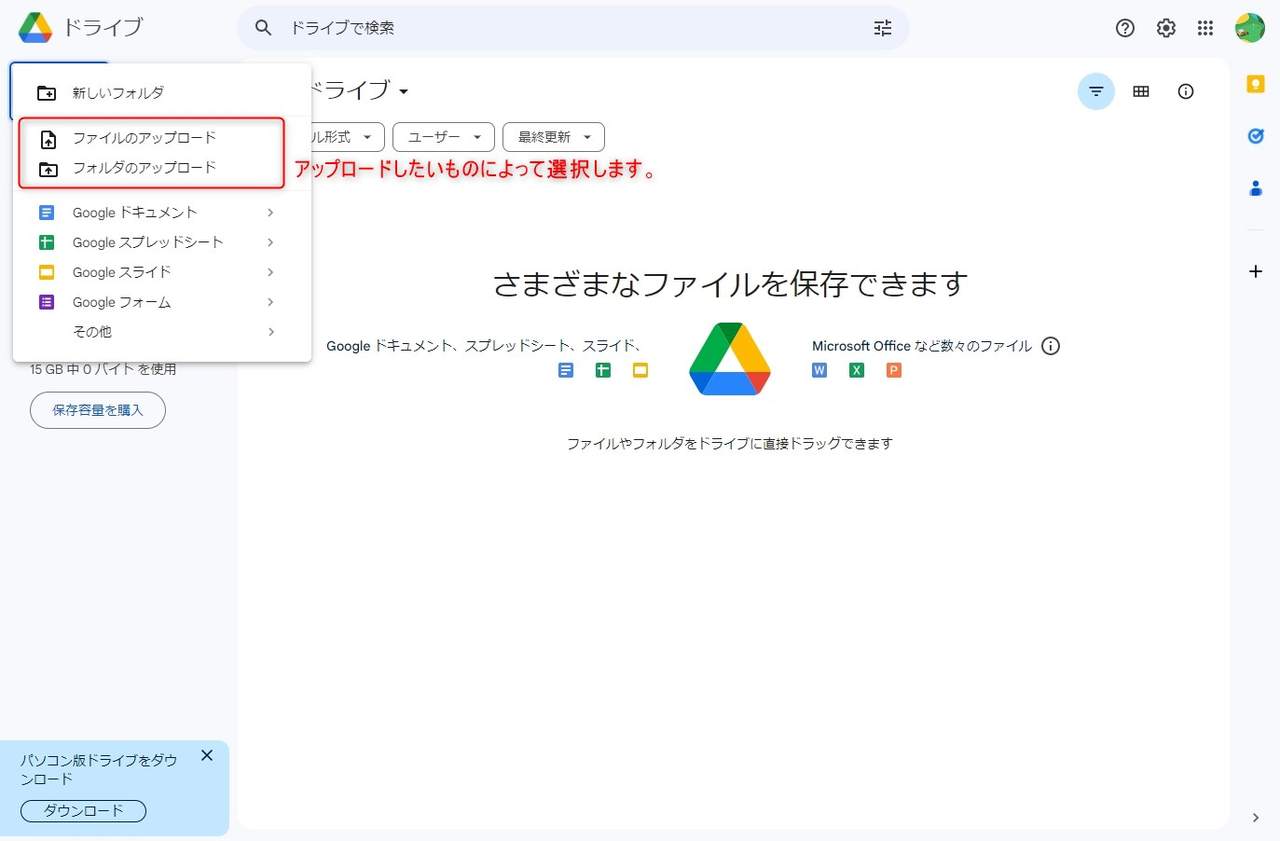
Task: Click the folder upload icon
Action: [47, 169]
